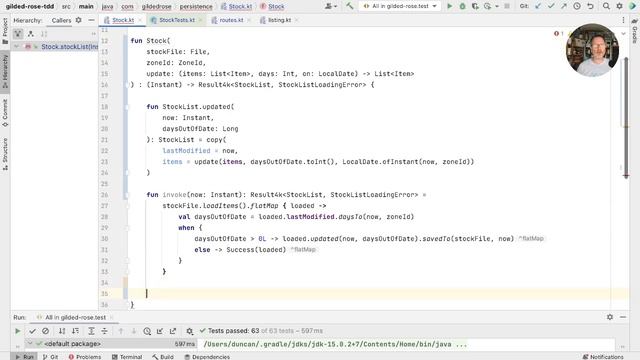Toggle callee hierarchy button in Hierarchy toolbar
640x360 pixels.
click(31, 34)
